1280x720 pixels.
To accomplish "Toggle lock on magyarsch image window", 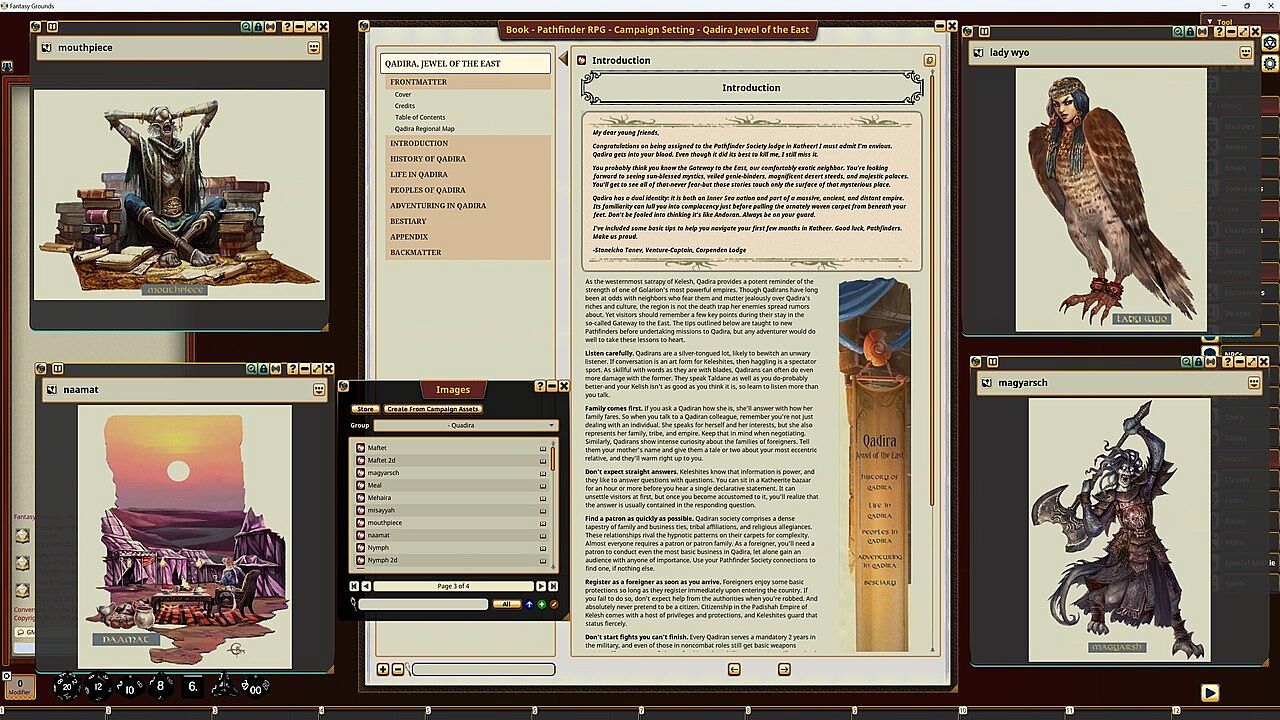I will click(1200, 362).
